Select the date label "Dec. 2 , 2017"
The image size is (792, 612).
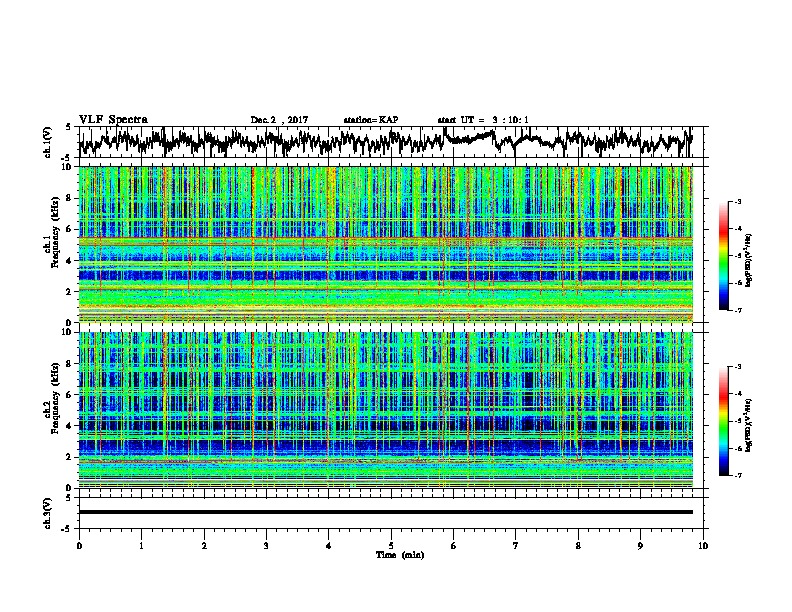279,120
